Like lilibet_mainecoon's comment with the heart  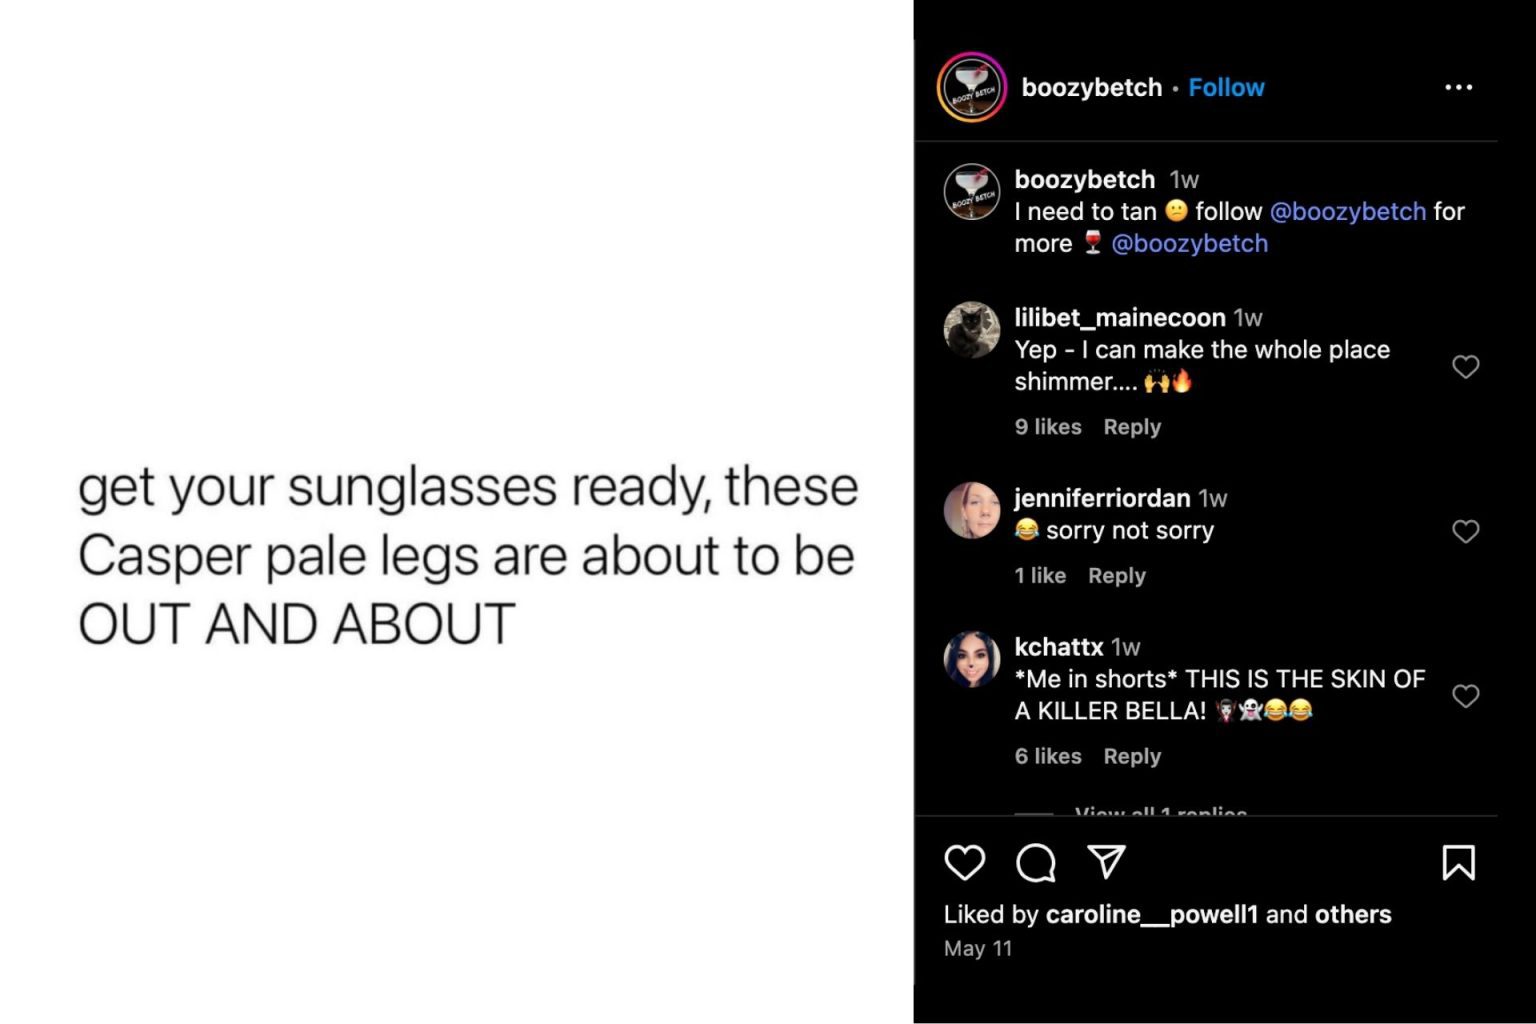pyautogui.click(x=1466, y=367)
